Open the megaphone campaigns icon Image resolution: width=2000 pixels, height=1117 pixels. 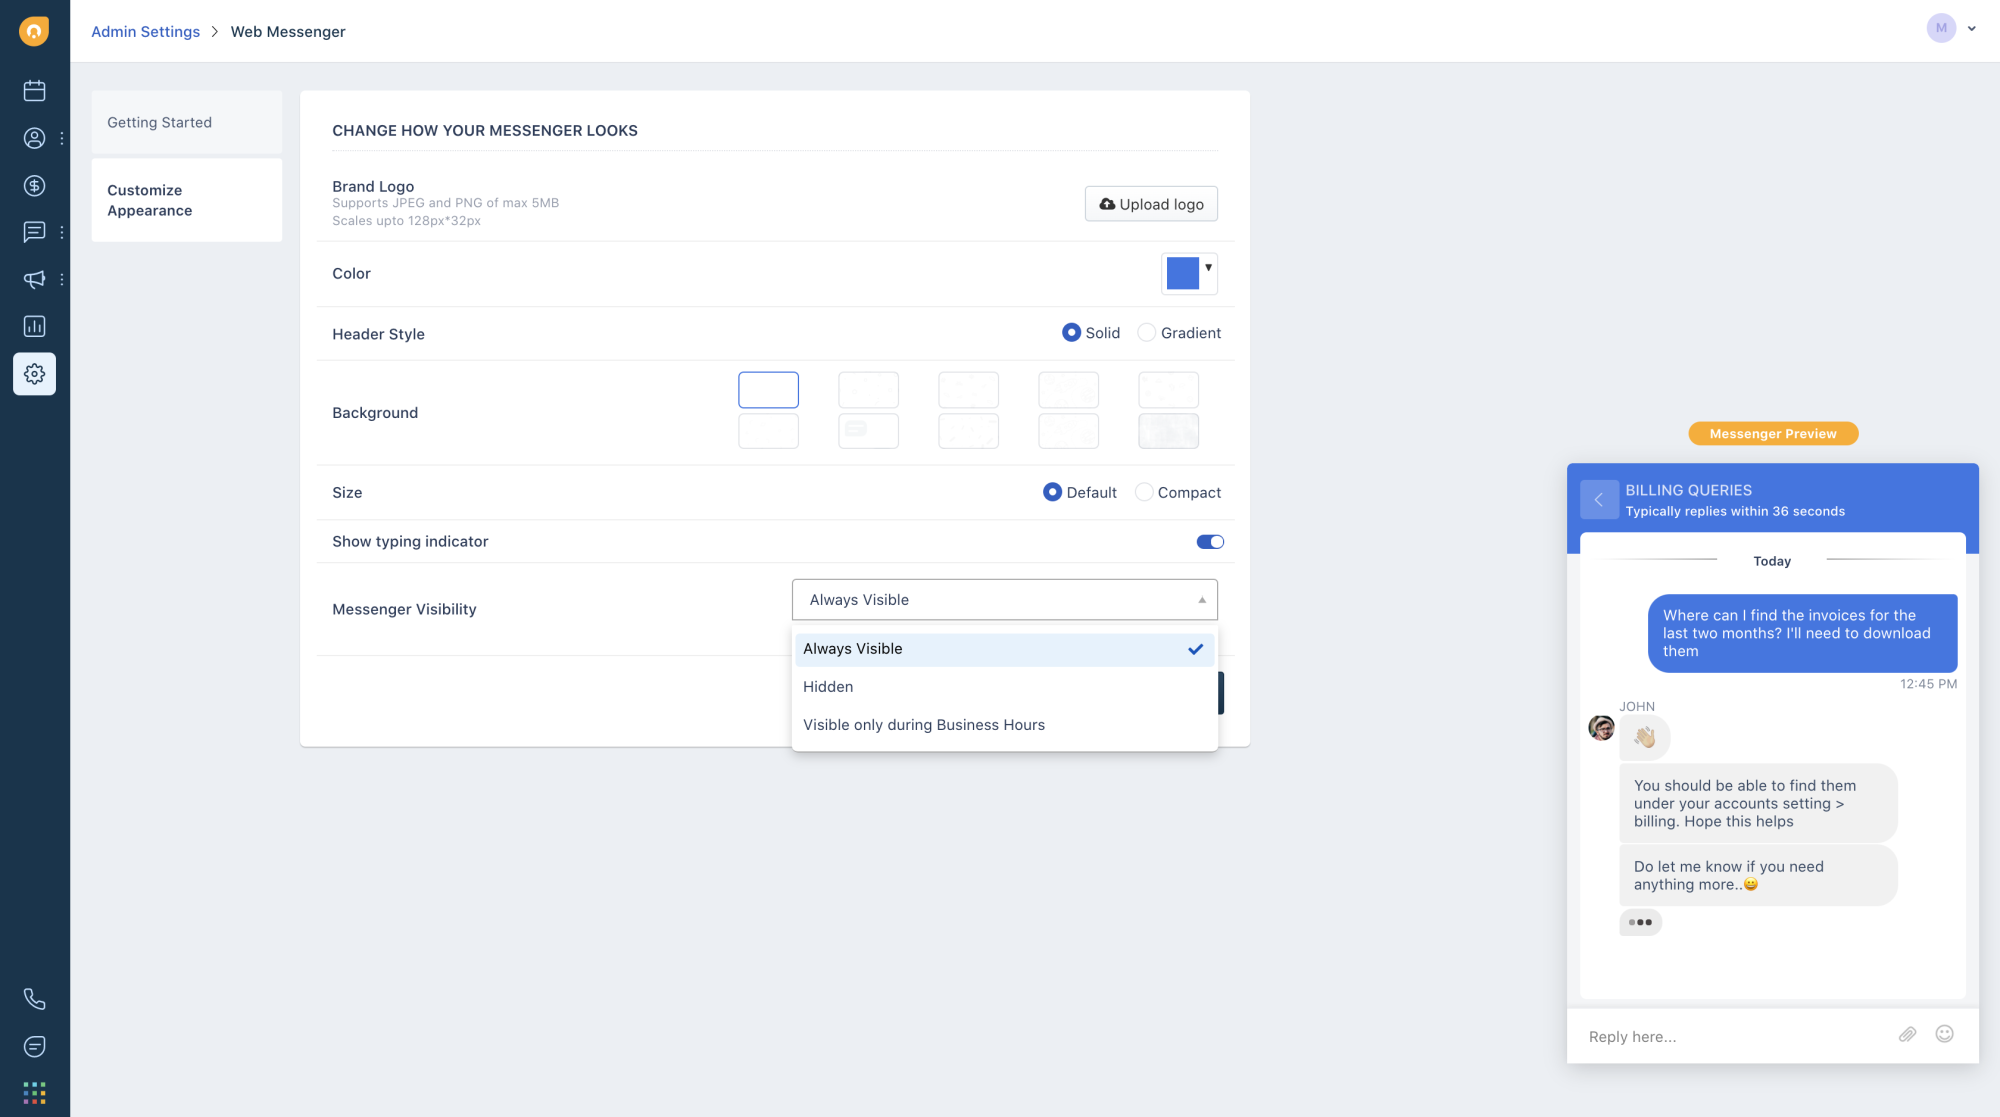(x=34, y=279)
